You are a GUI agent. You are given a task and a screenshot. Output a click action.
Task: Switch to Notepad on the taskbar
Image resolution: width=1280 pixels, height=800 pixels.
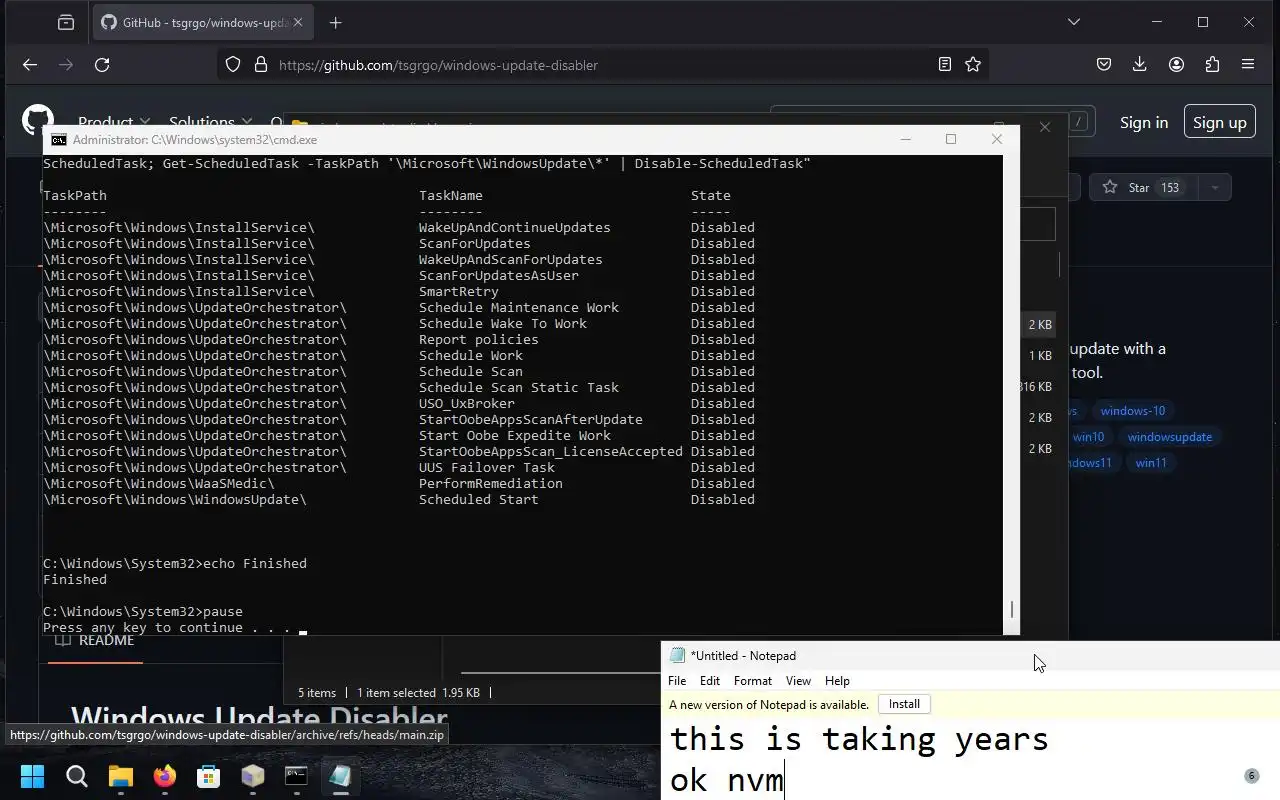(x=340, y=776)
